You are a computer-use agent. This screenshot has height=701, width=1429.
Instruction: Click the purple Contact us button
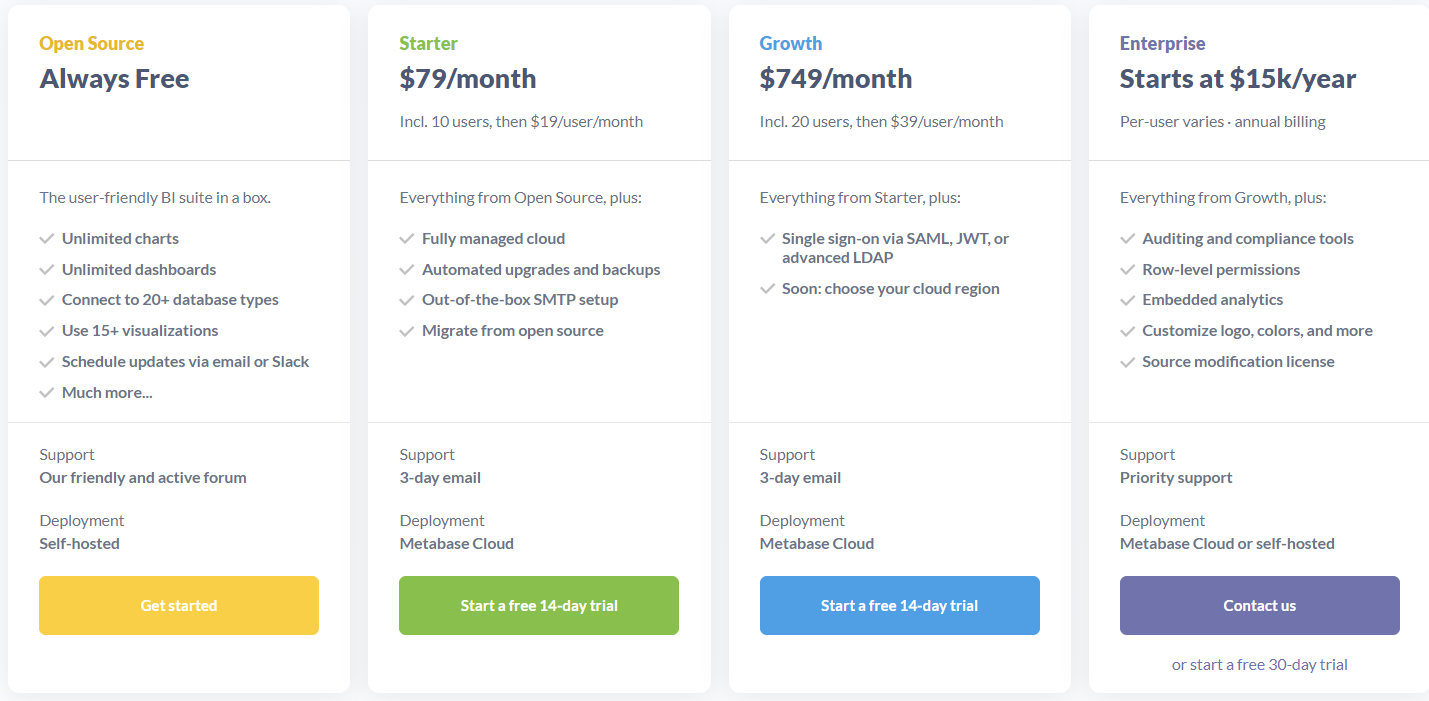(x=1259, y=605)
